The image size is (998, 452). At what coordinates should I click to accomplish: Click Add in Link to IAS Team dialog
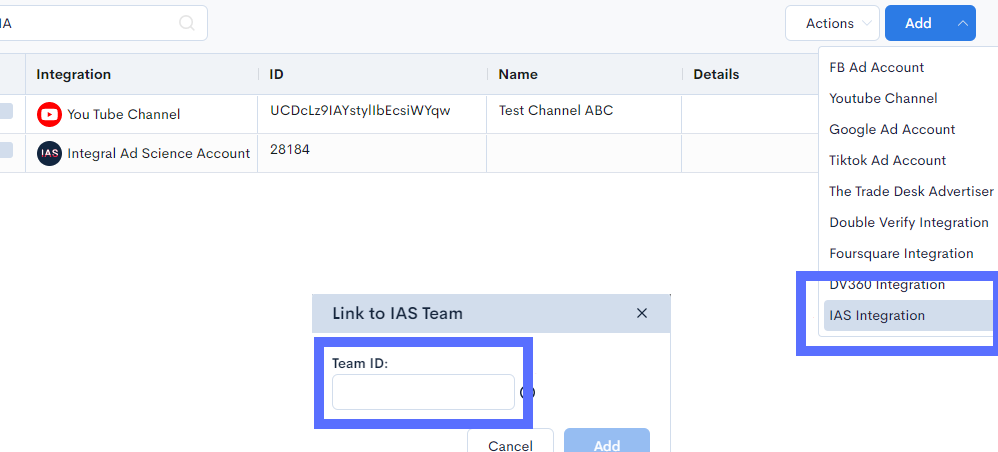607,441
